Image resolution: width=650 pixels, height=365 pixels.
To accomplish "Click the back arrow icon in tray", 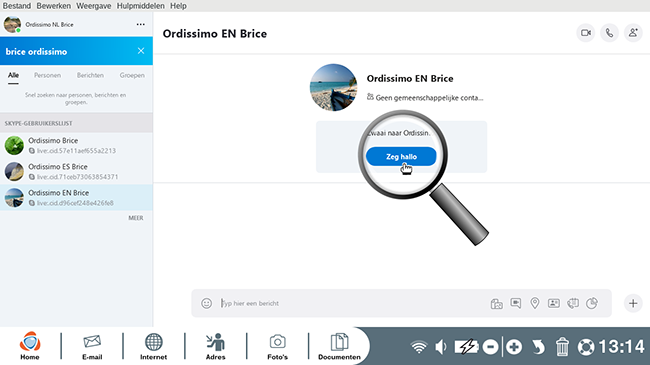I will [x=538, y=347].
